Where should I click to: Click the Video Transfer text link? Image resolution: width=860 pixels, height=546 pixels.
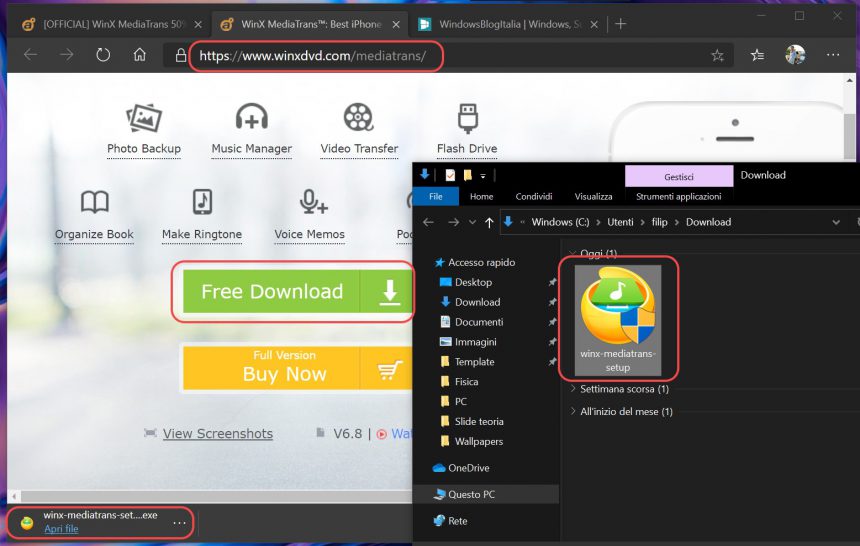click(x=359, y=149)
